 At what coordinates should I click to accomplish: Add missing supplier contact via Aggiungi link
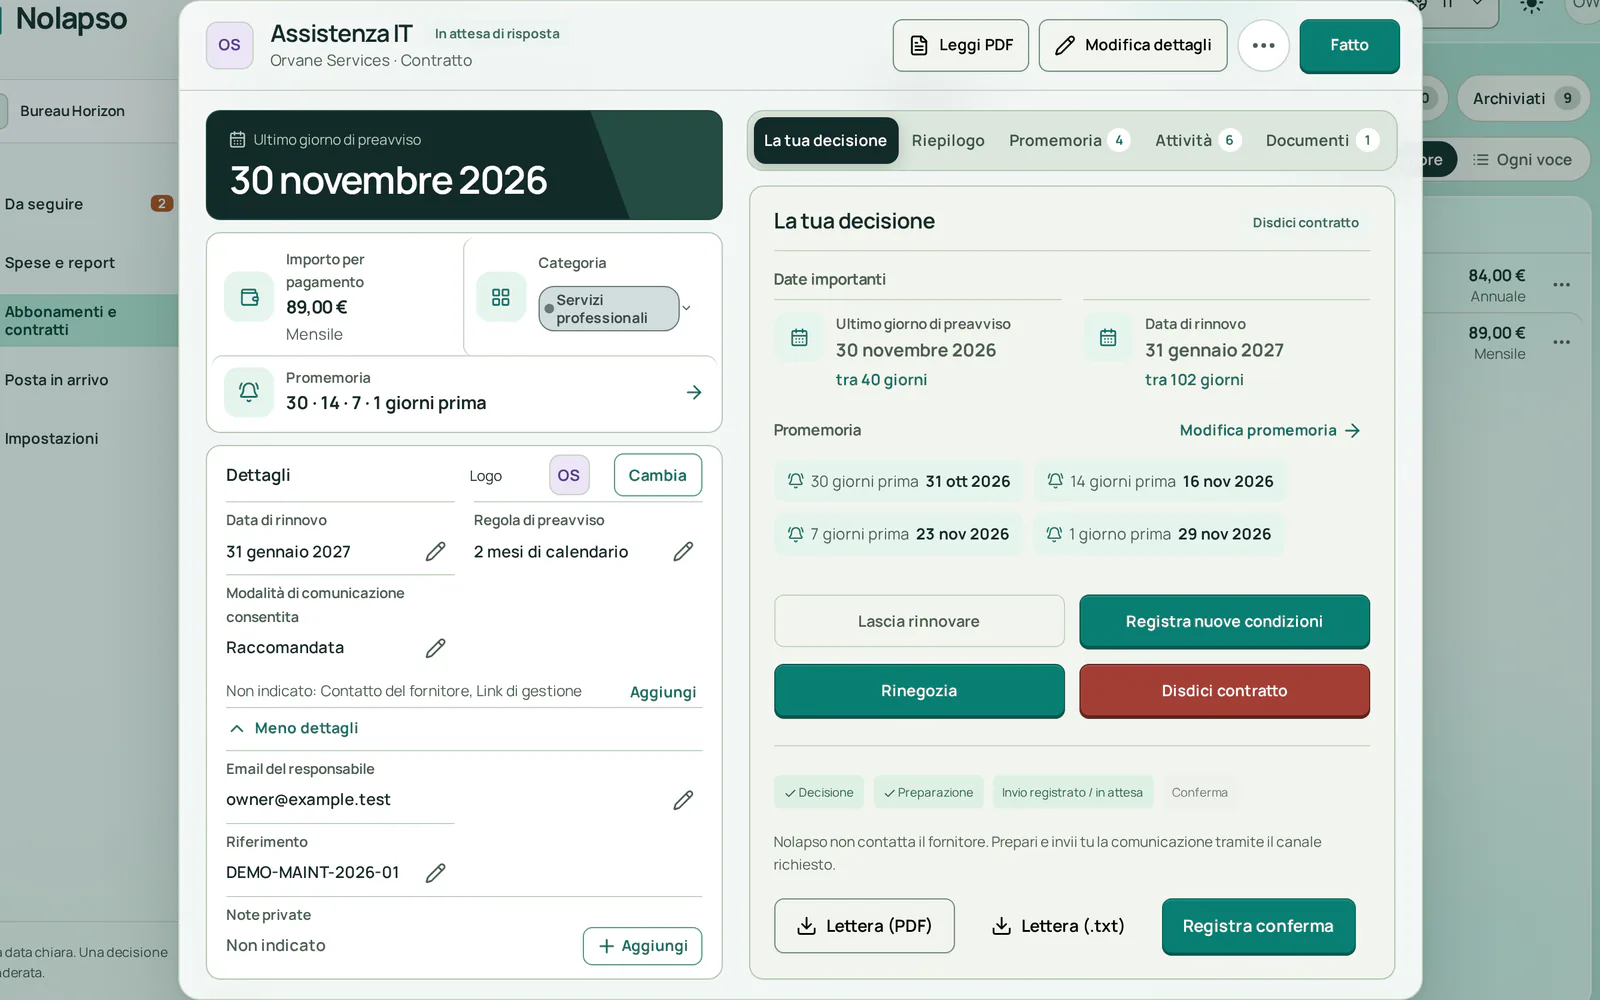(663, 692)
